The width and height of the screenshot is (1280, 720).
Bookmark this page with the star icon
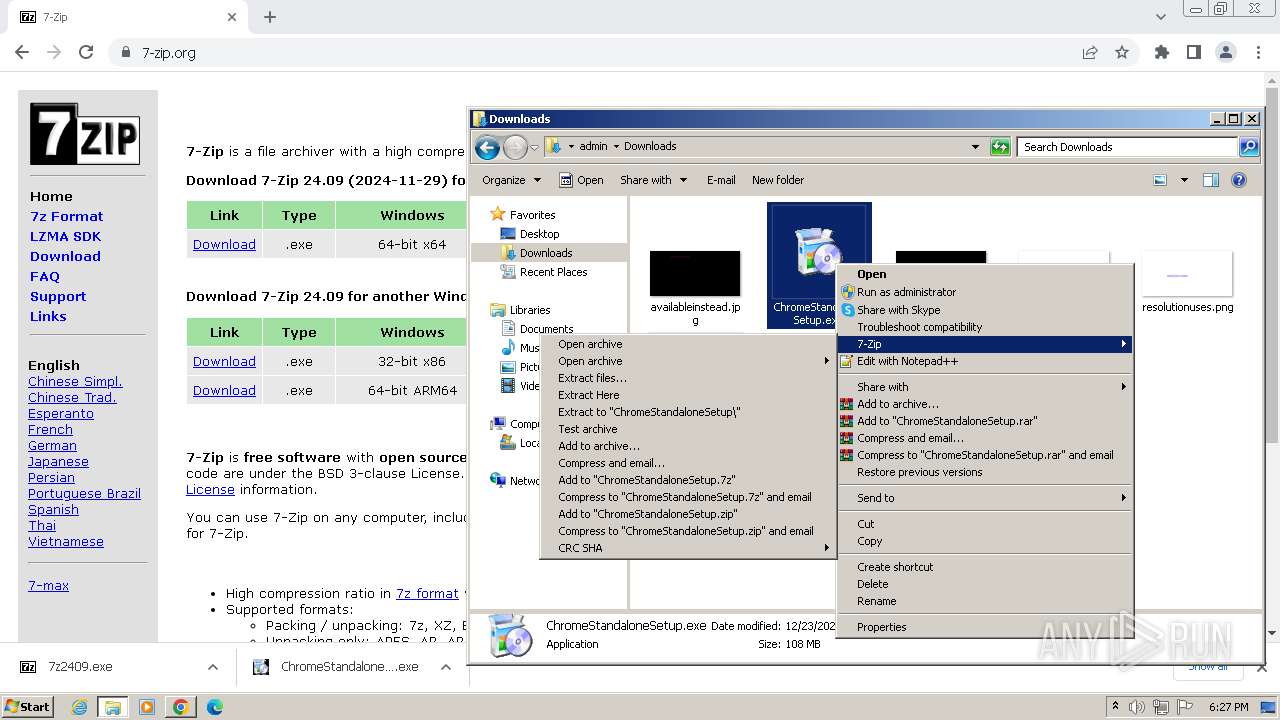pos(1122,52)
